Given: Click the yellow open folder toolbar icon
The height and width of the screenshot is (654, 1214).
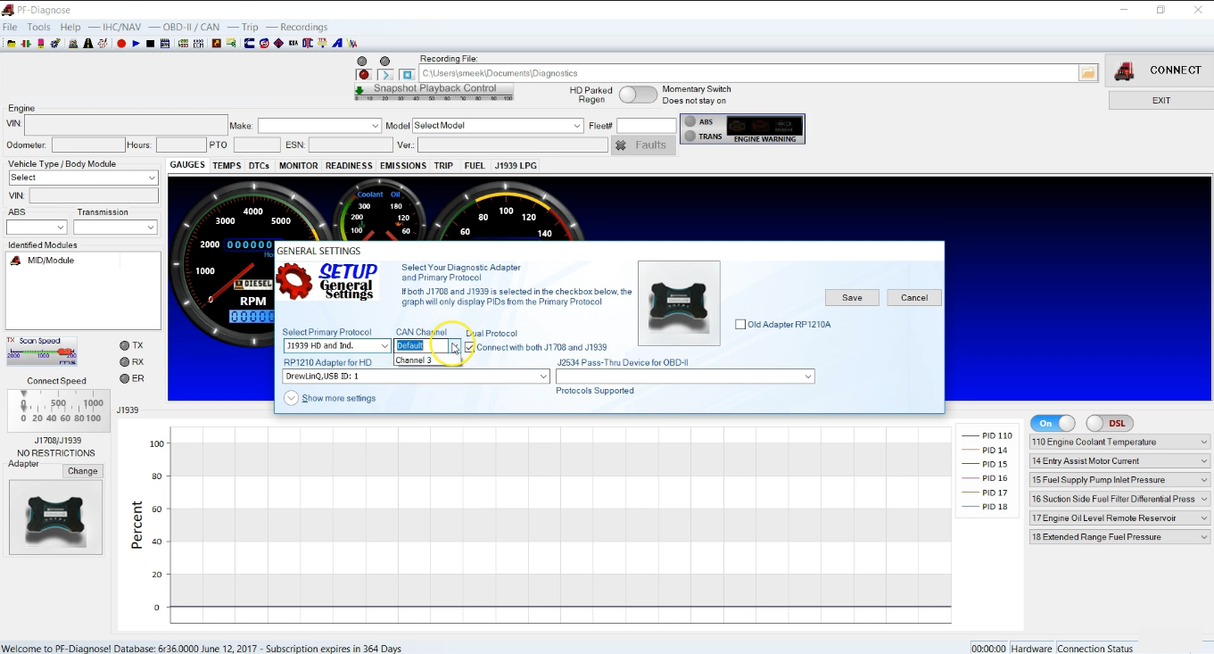Looking at the screenshot, I should tap(11, 44).
